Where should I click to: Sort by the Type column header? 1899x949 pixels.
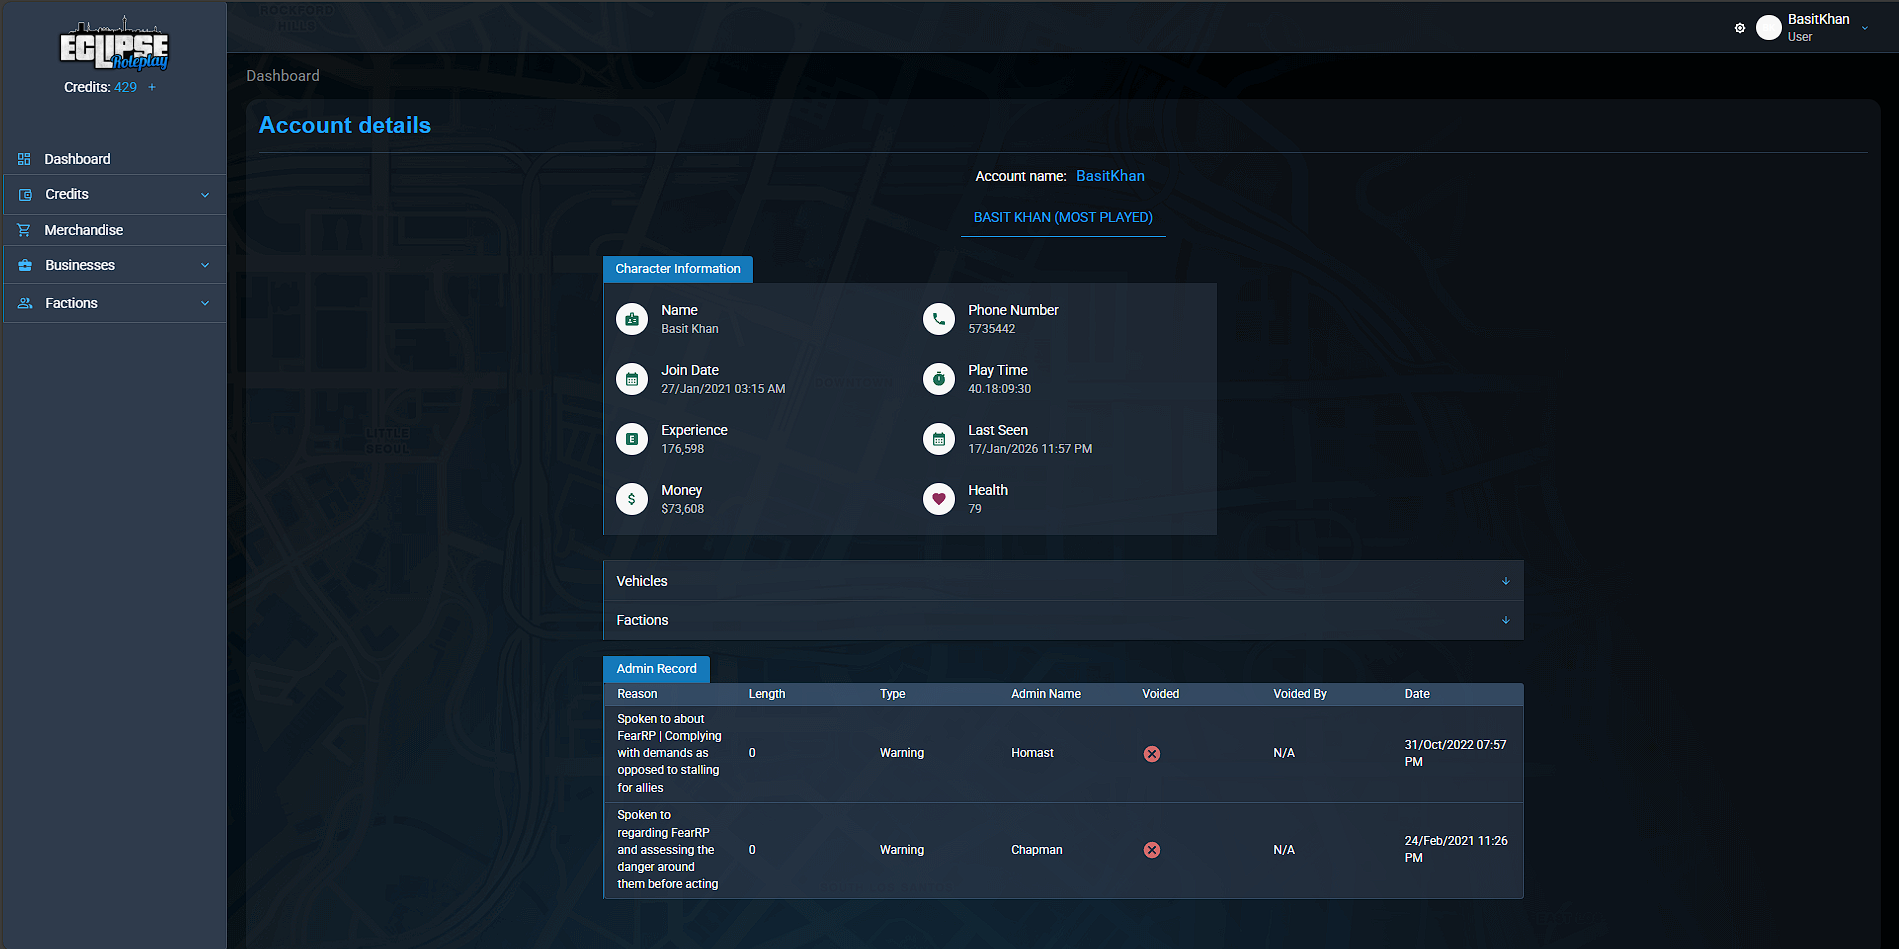(x=892, y=694)
